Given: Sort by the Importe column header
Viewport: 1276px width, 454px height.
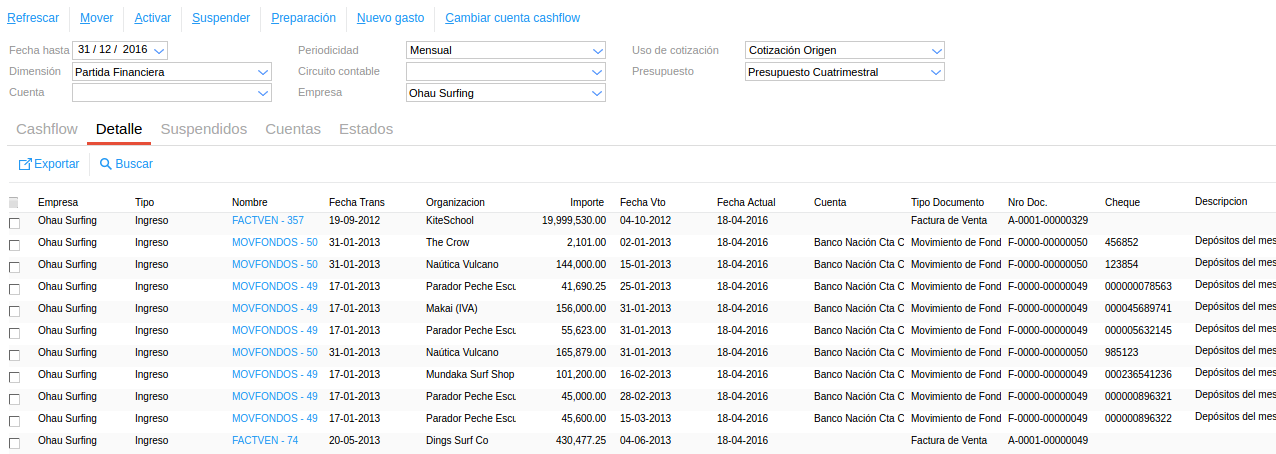Looking at the screenshot, I should click(586, 202).
